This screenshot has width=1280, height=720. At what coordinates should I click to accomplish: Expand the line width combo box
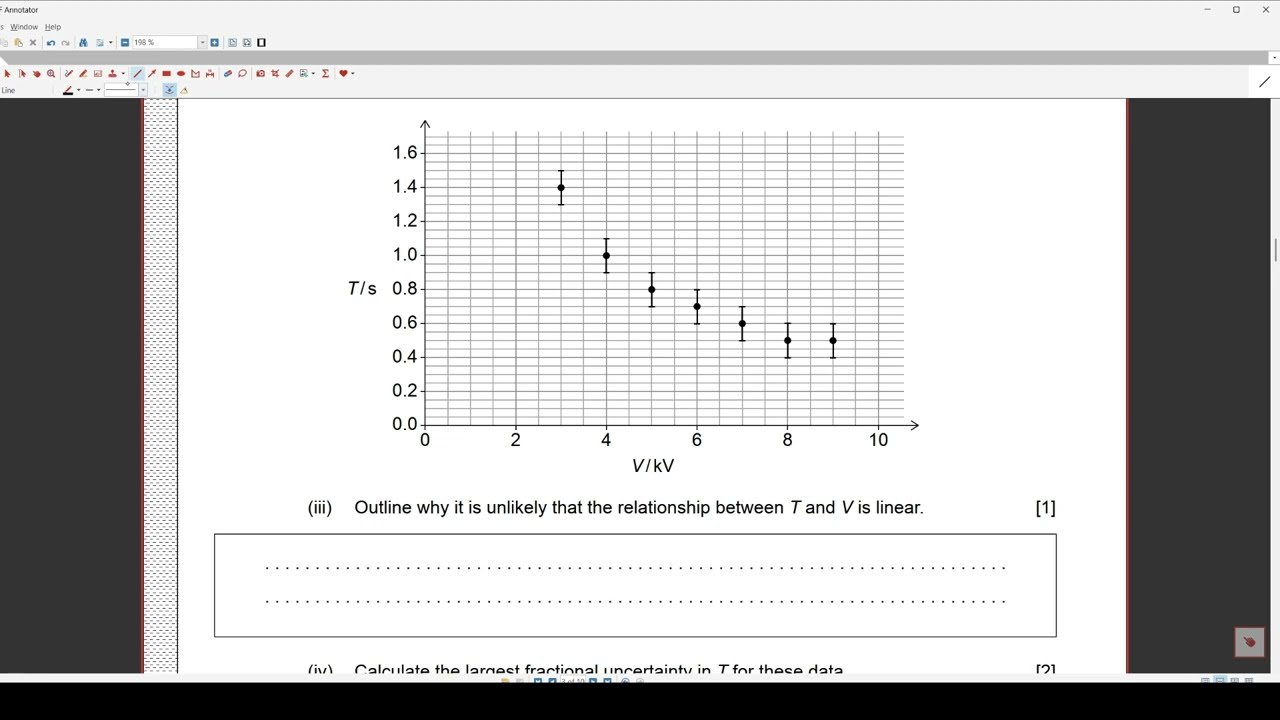click(143, 90)
